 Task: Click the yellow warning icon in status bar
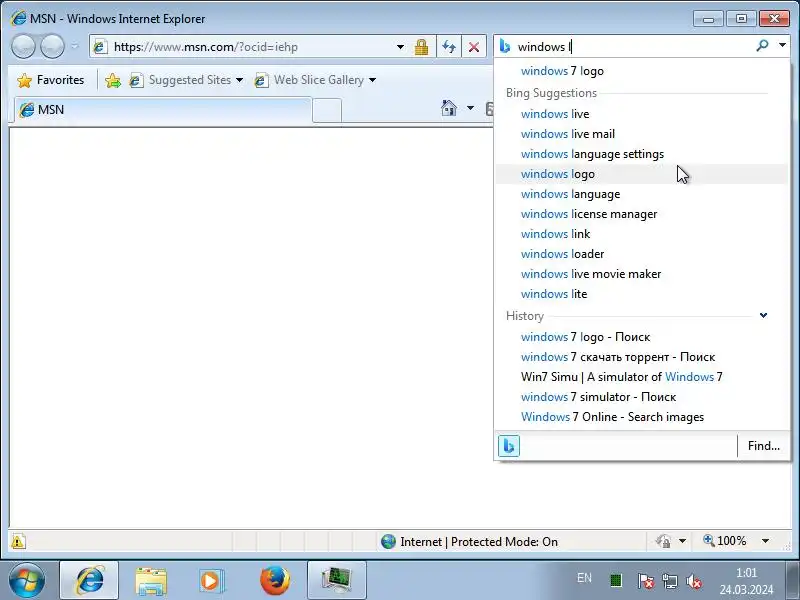tap(18, 541)
